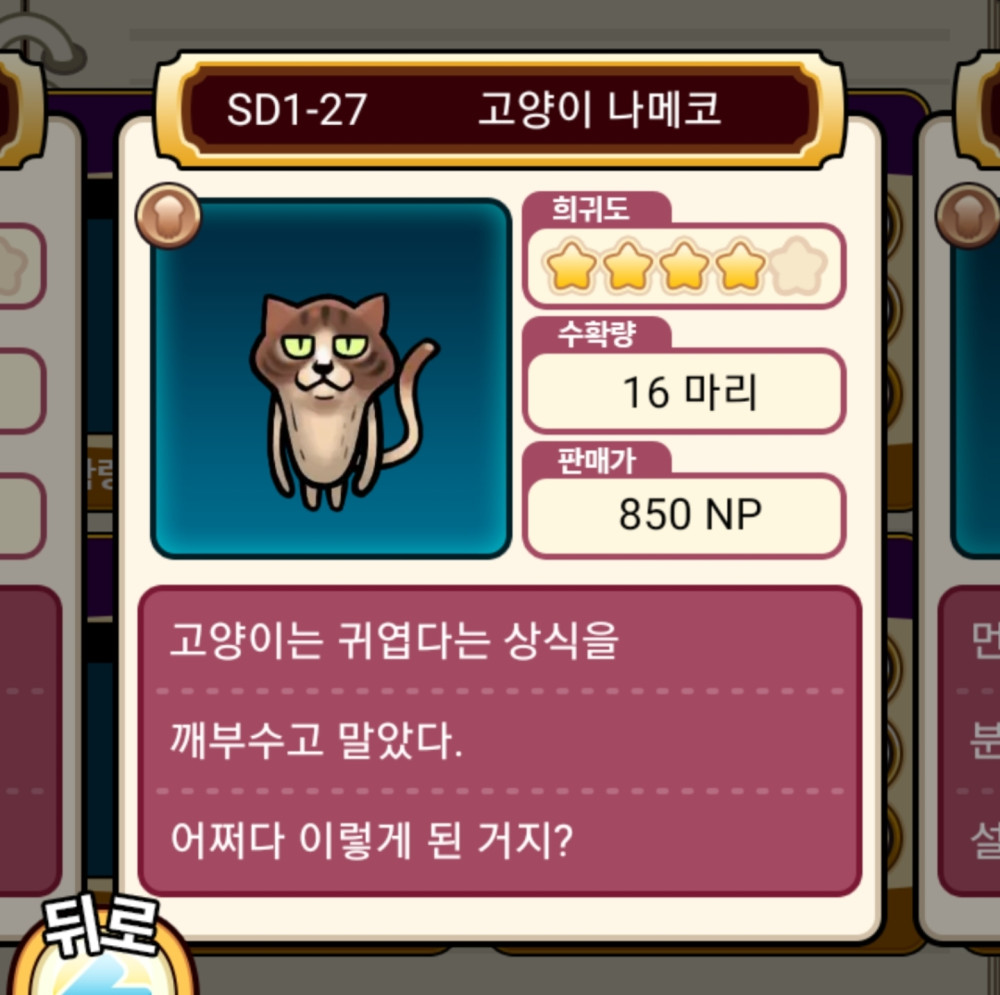Select the third gold rarity star
The height and width of the screenshot is (995, 1000).
(684, 267)
